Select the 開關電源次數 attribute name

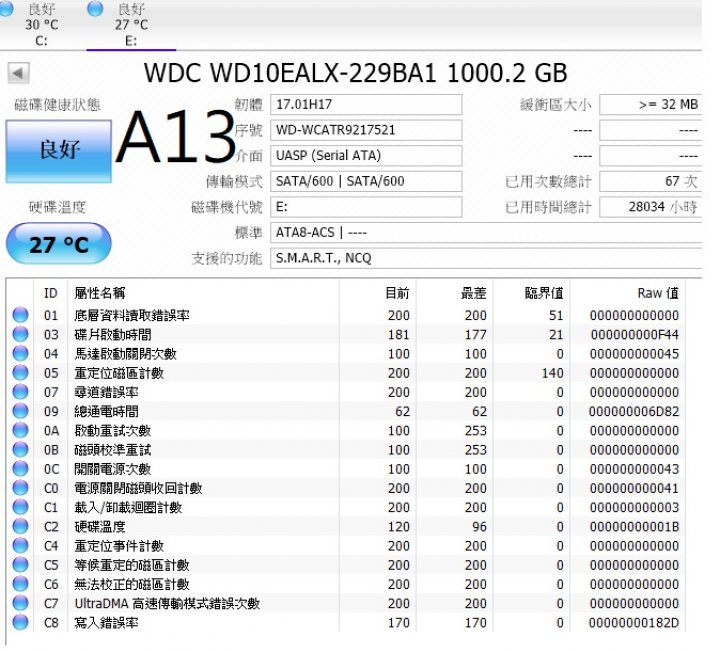pos(112,469)
